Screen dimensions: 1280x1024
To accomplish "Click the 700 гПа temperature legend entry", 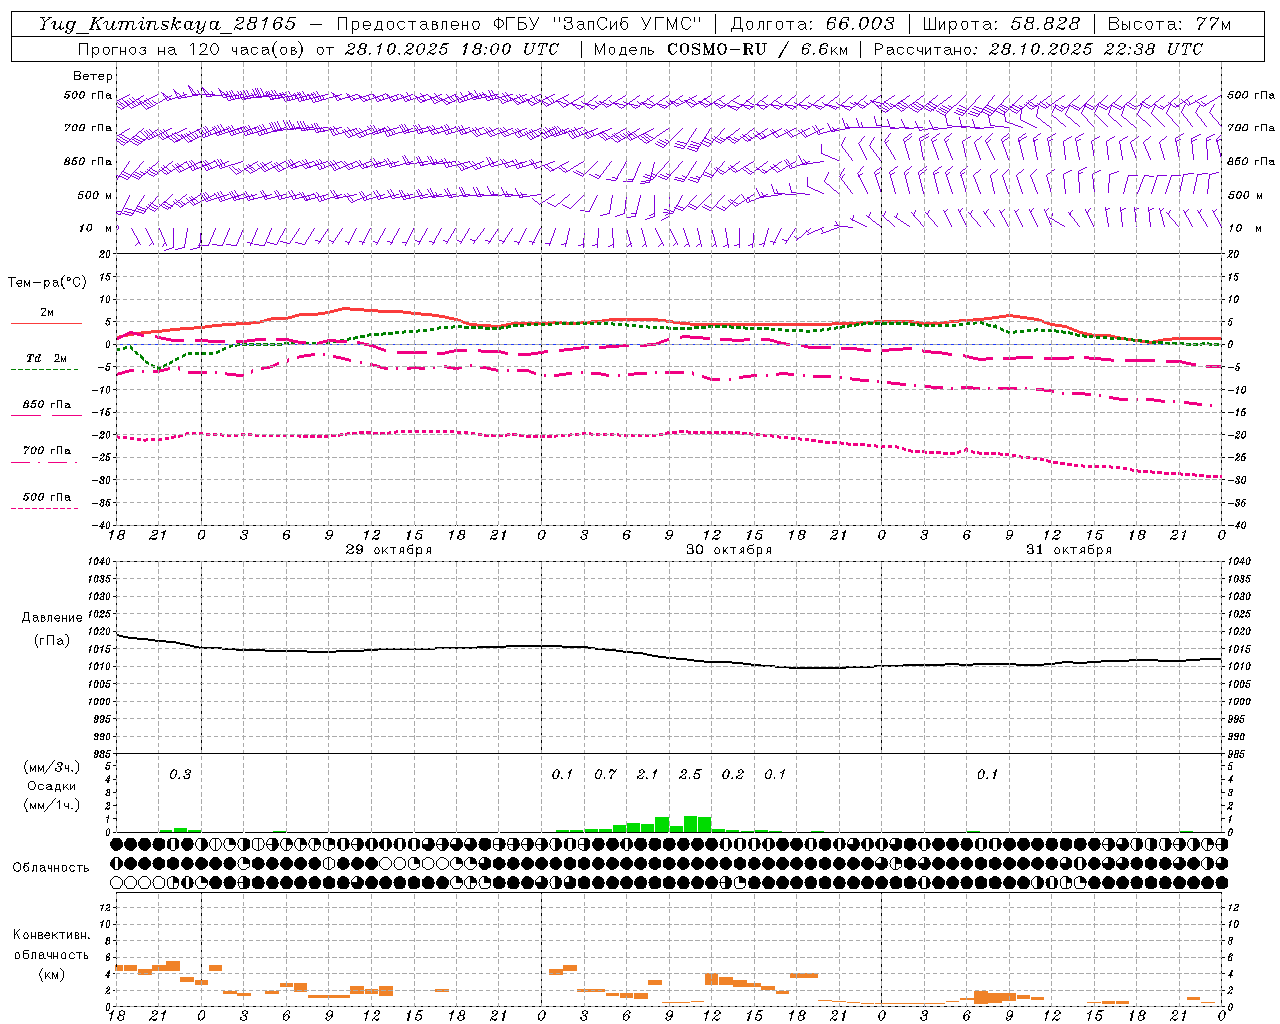I will pos(46,451).
